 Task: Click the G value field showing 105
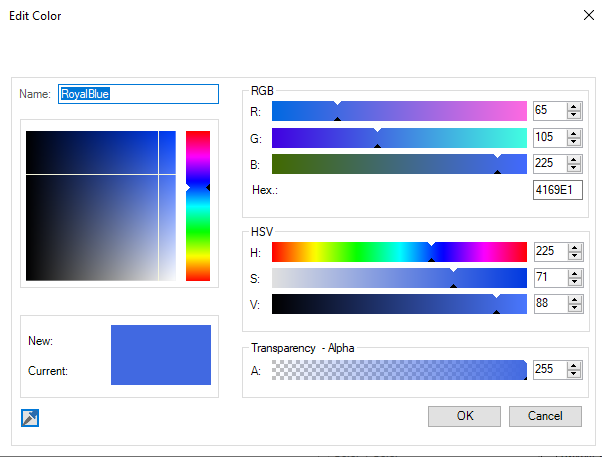(550, 138)
